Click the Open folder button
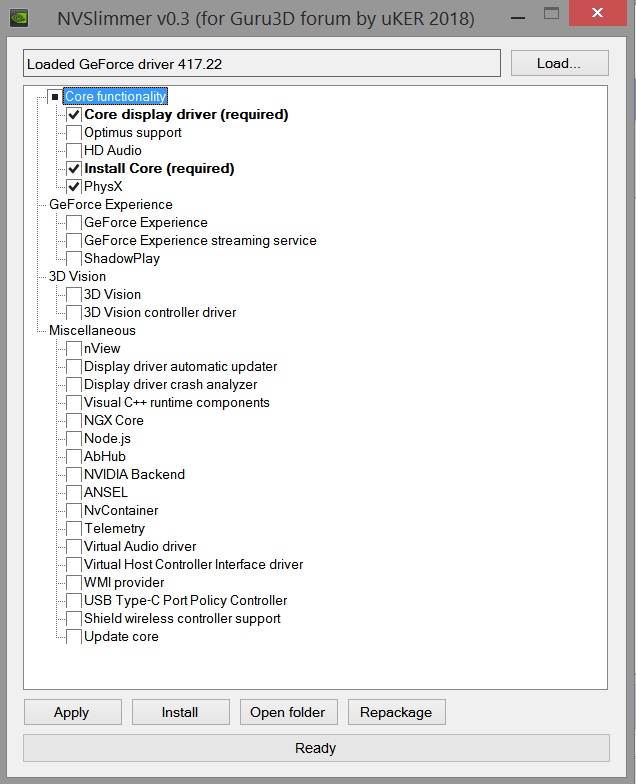Screen dimensions: 636x784 (x=288, y=712)
